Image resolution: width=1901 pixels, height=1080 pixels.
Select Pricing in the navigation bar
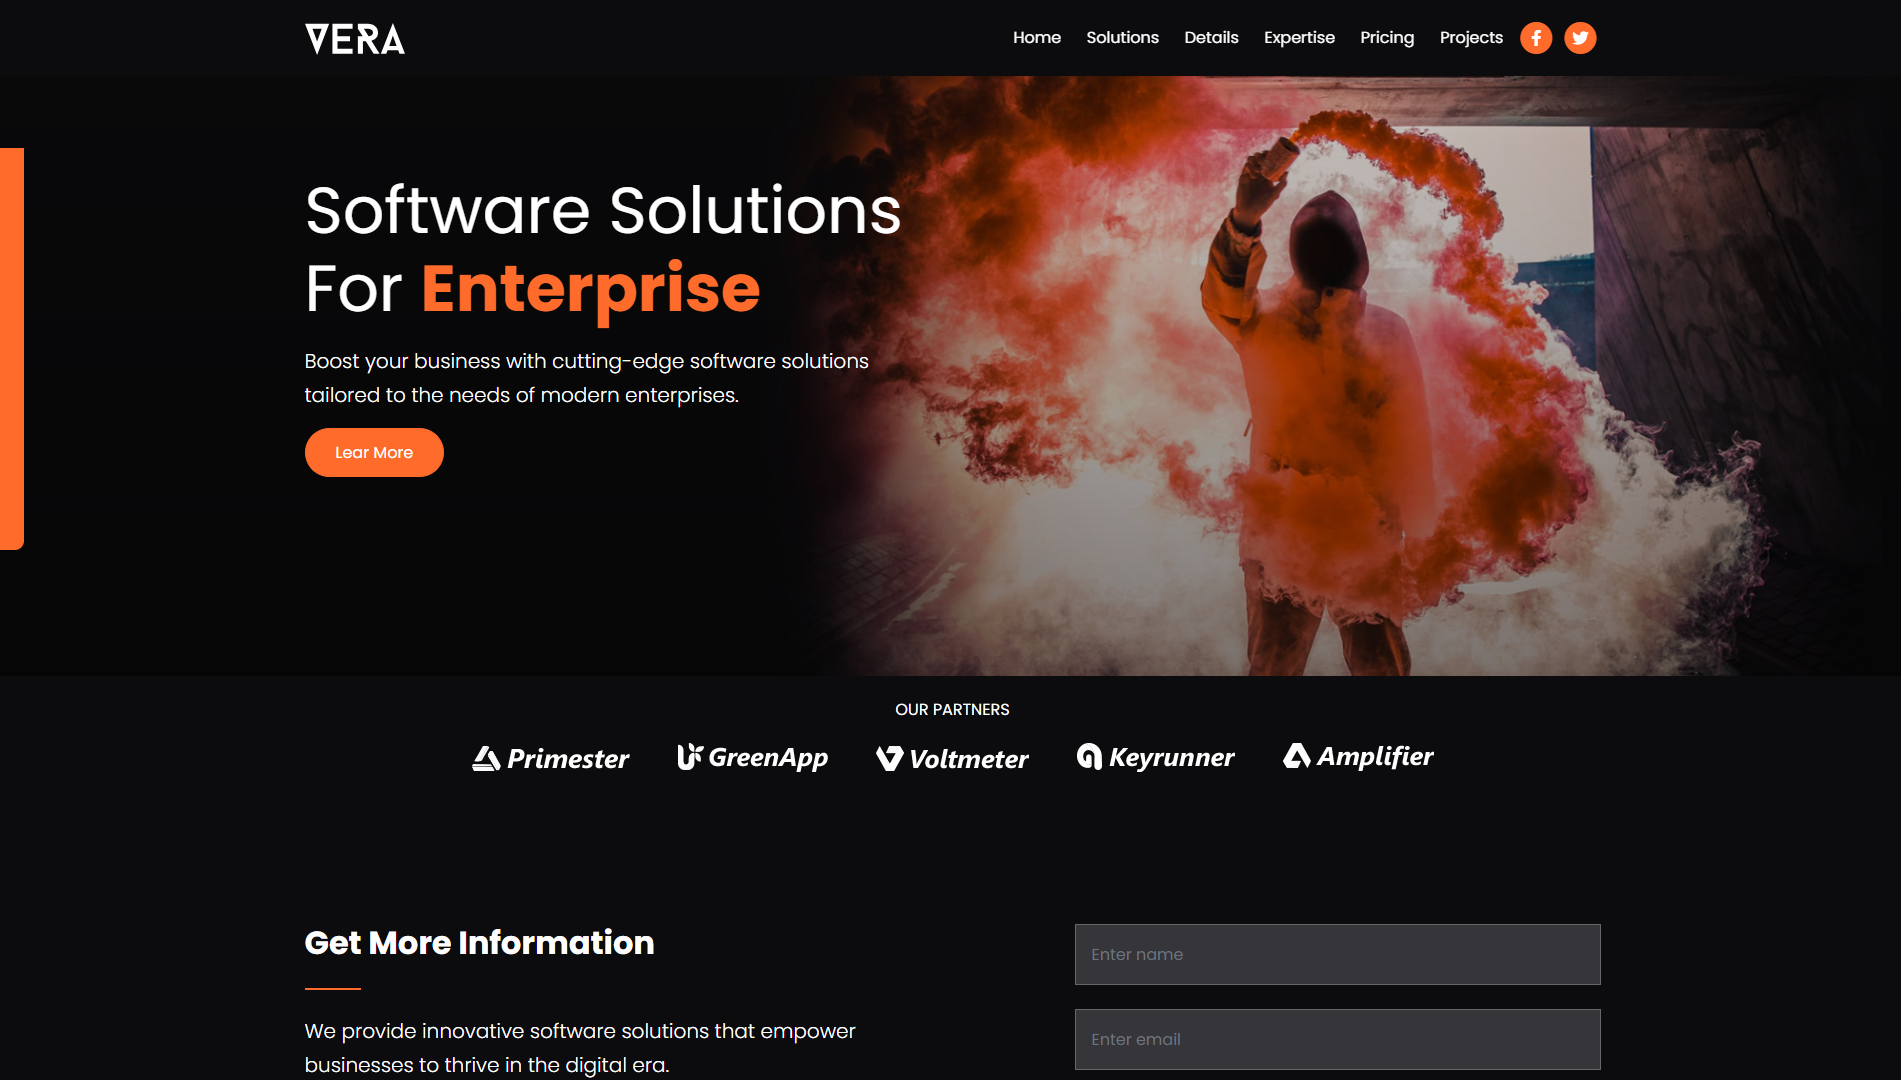[1386, 38]
